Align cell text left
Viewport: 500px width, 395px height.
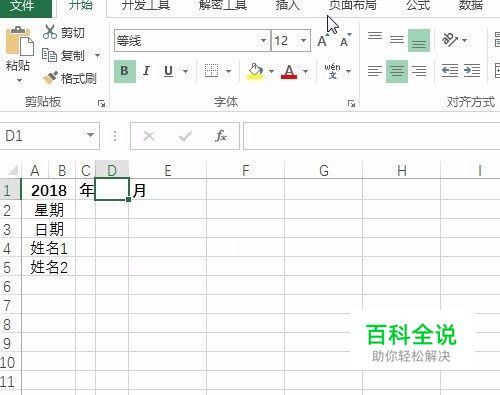[x=375, y=71]
